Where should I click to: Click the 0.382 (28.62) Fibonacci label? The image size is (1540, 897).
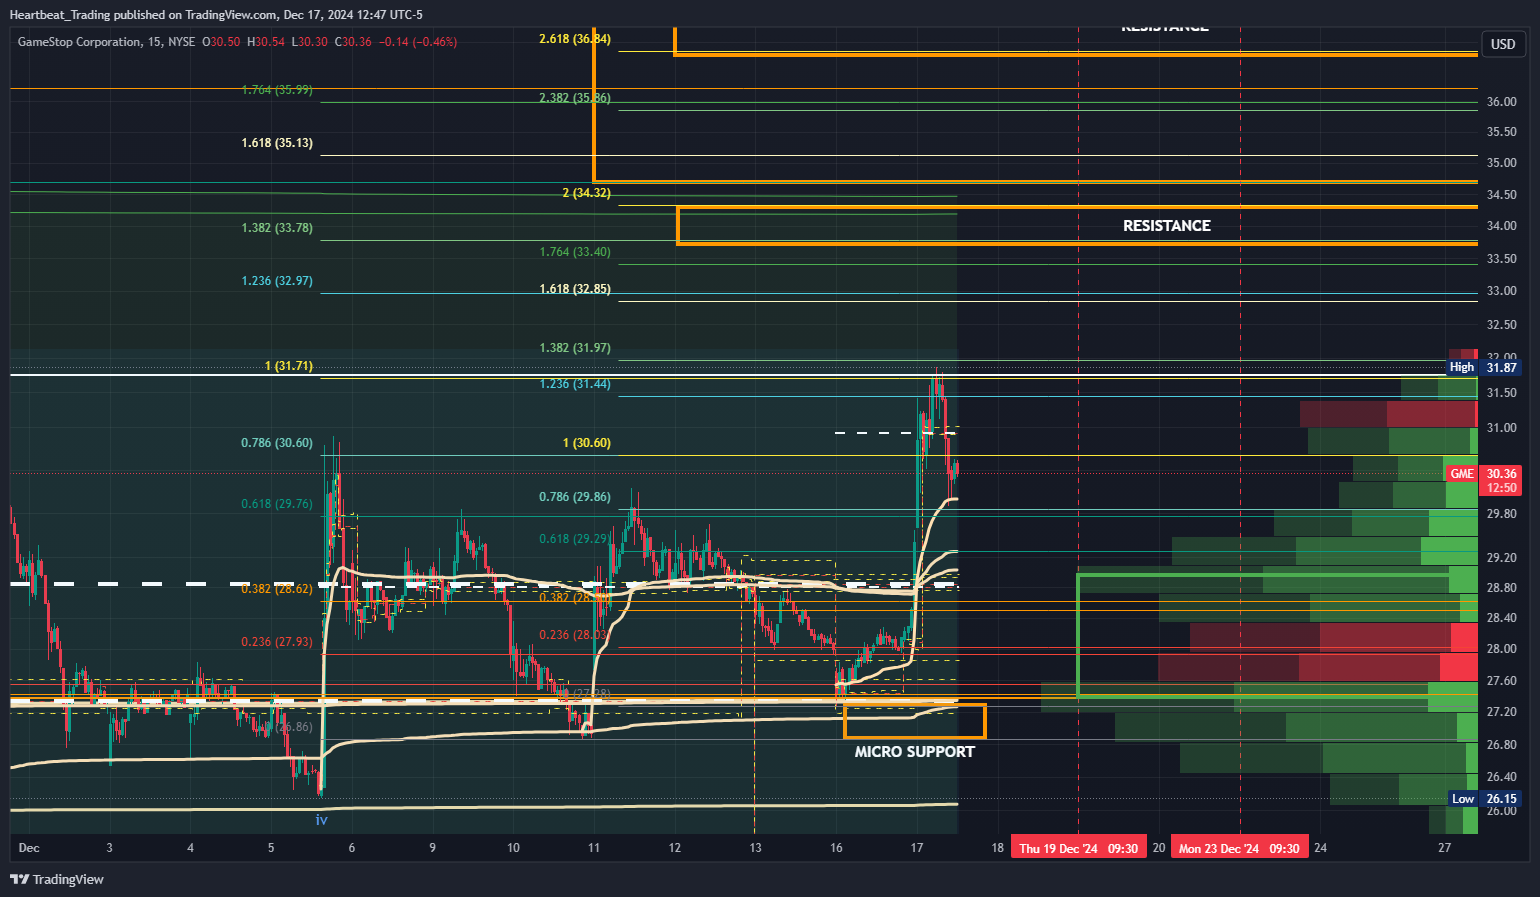tap(277, 589)
